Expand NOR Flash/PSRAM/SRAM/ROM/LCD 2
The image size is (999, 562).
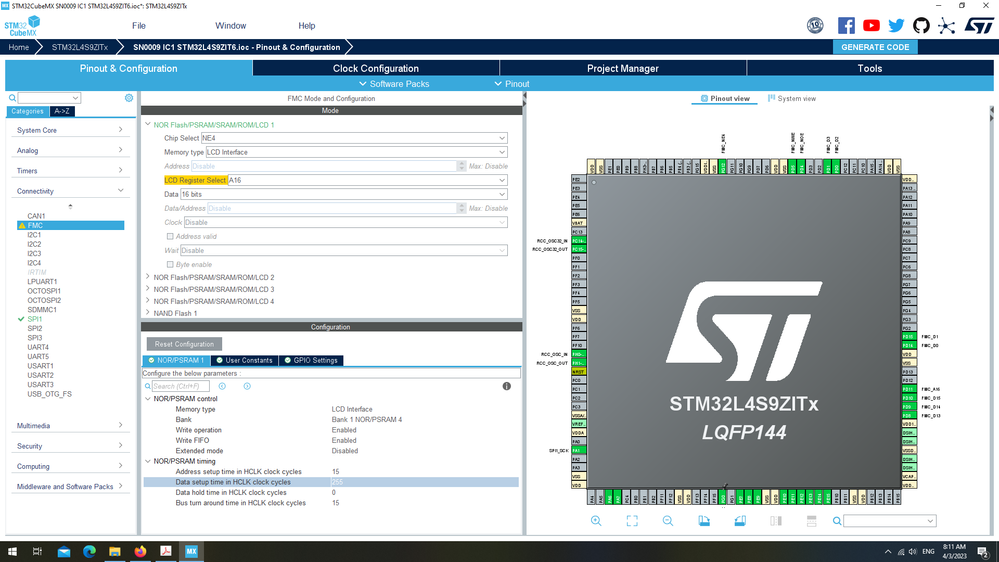tap(148, 277)
